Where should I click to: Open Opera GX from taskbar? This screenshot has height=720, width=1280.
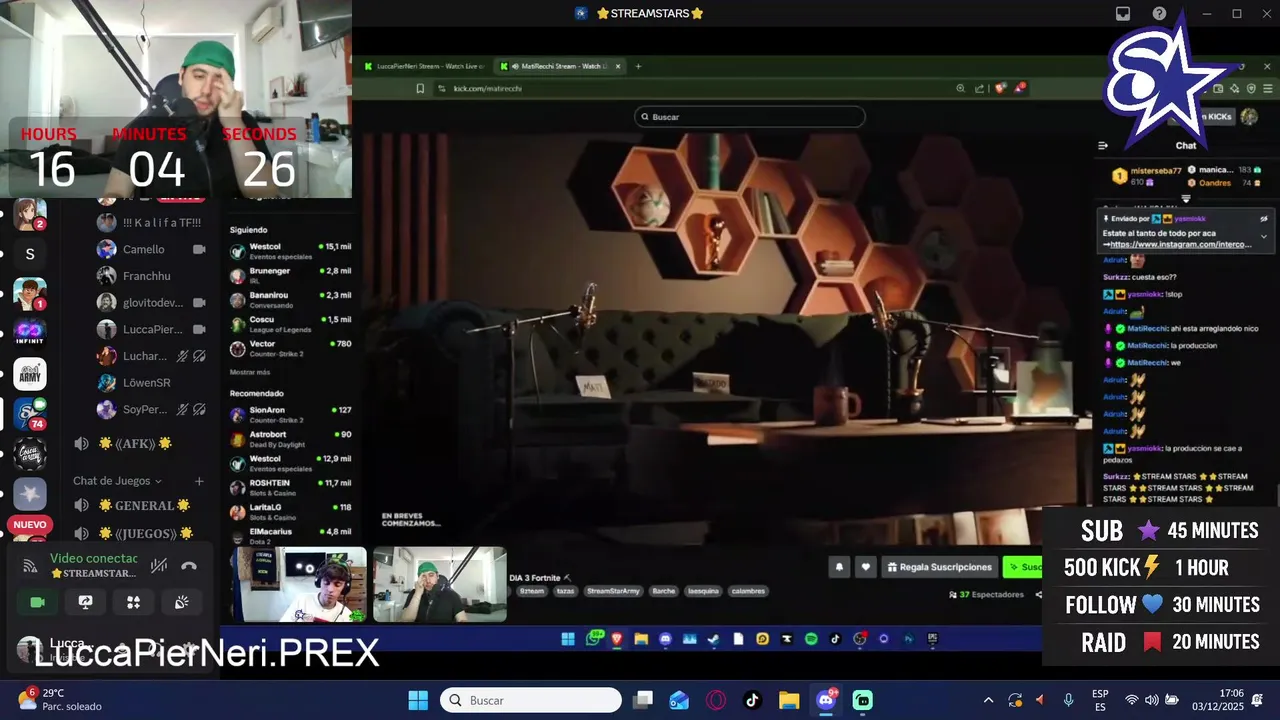click(x=715, y=700)
